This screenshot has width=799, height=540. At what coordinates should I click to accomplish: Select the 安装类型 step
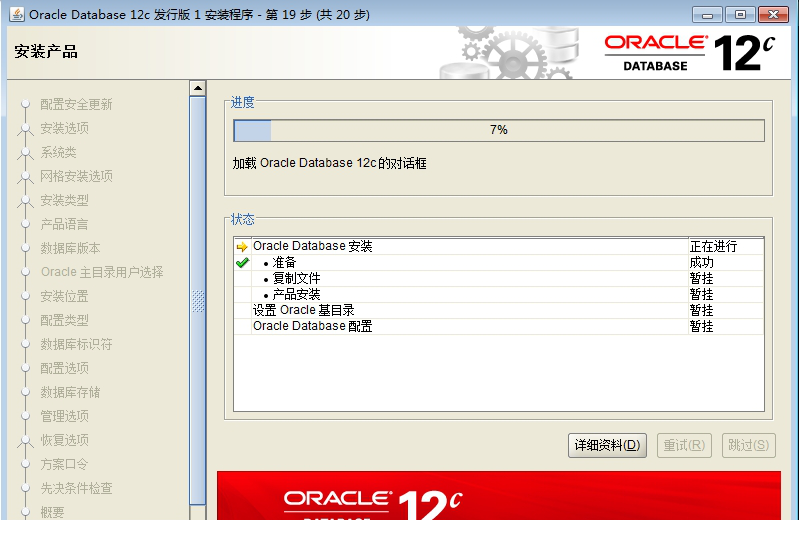pyautogui.click(x=64, y=200)
